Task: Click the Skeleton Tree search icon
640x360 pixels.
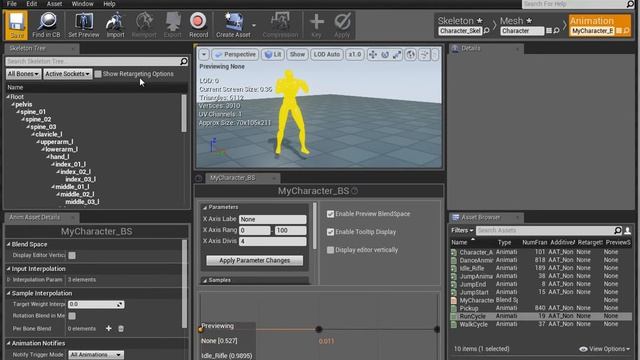Action: pyautogui.click(x=184, y=61)
